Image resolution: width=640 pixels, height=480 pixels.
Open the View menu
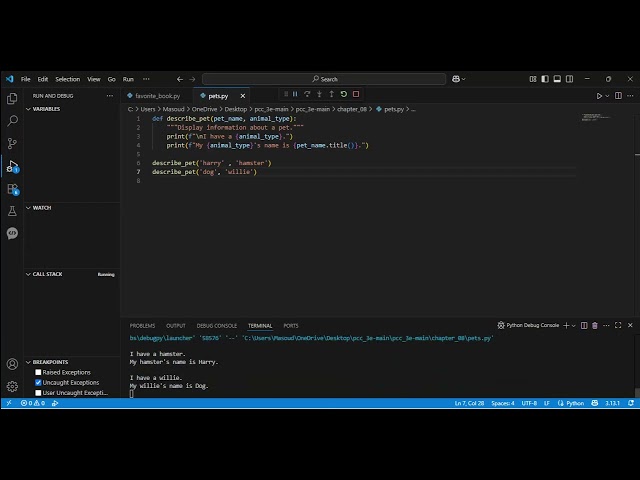[x=93, y=79]
